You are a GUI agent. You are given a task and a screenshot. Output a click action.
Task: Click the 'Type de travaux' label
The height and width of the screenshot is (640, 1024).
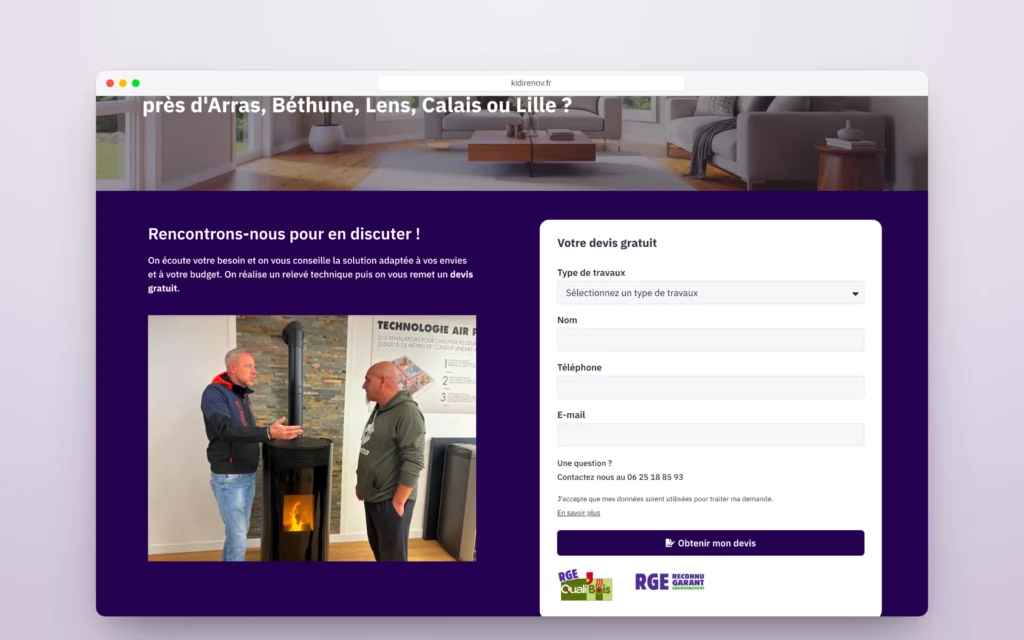point(591,273)
